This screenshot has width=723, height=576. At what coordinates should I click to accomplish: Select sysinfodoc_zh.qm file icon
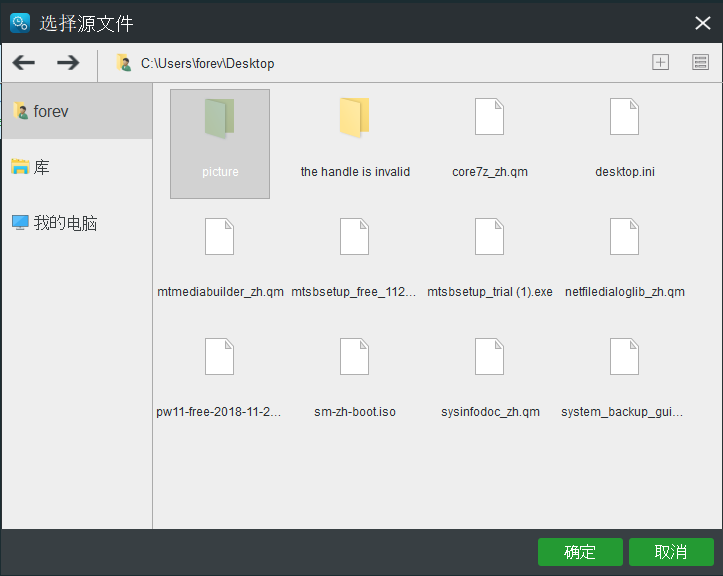[489, 356]
